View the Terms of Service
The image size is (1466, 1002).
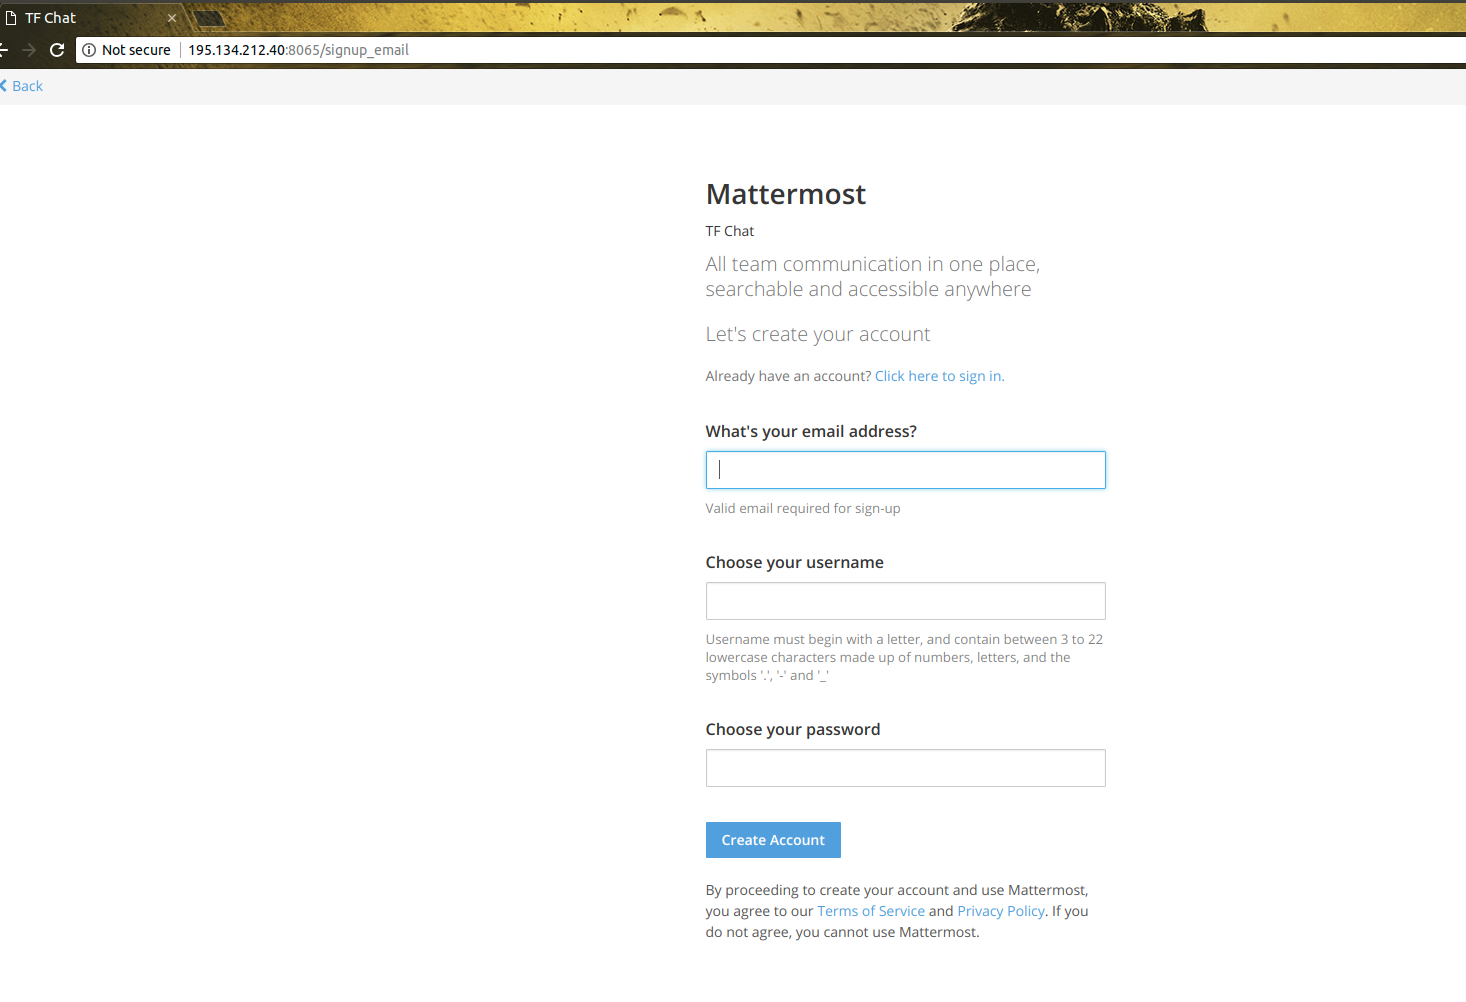click(870, 910)
